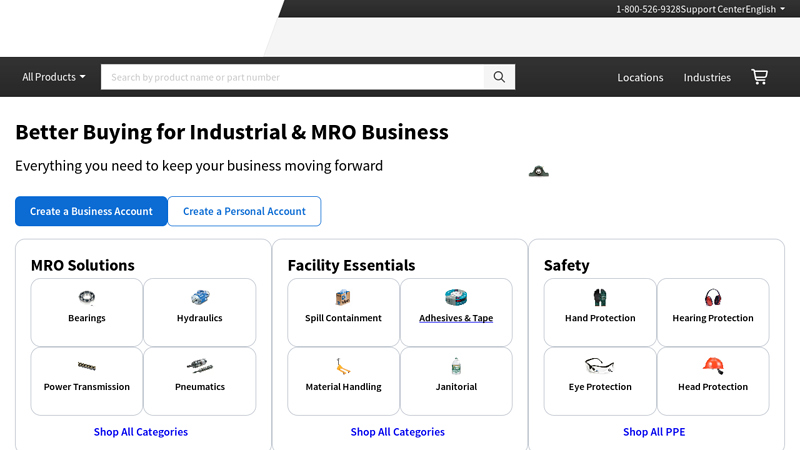
Task: Click the magnifier search icon
Action: tap(499, 77)
